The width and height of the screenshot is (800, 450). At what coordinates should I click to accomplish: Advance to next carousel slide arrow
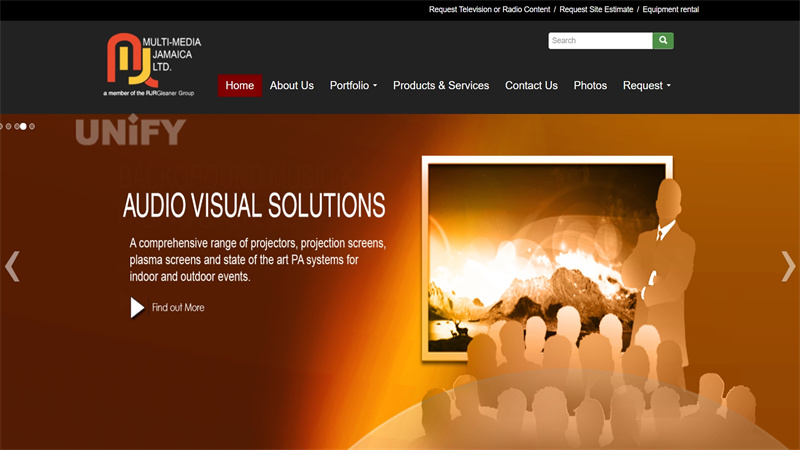(788, 266)
